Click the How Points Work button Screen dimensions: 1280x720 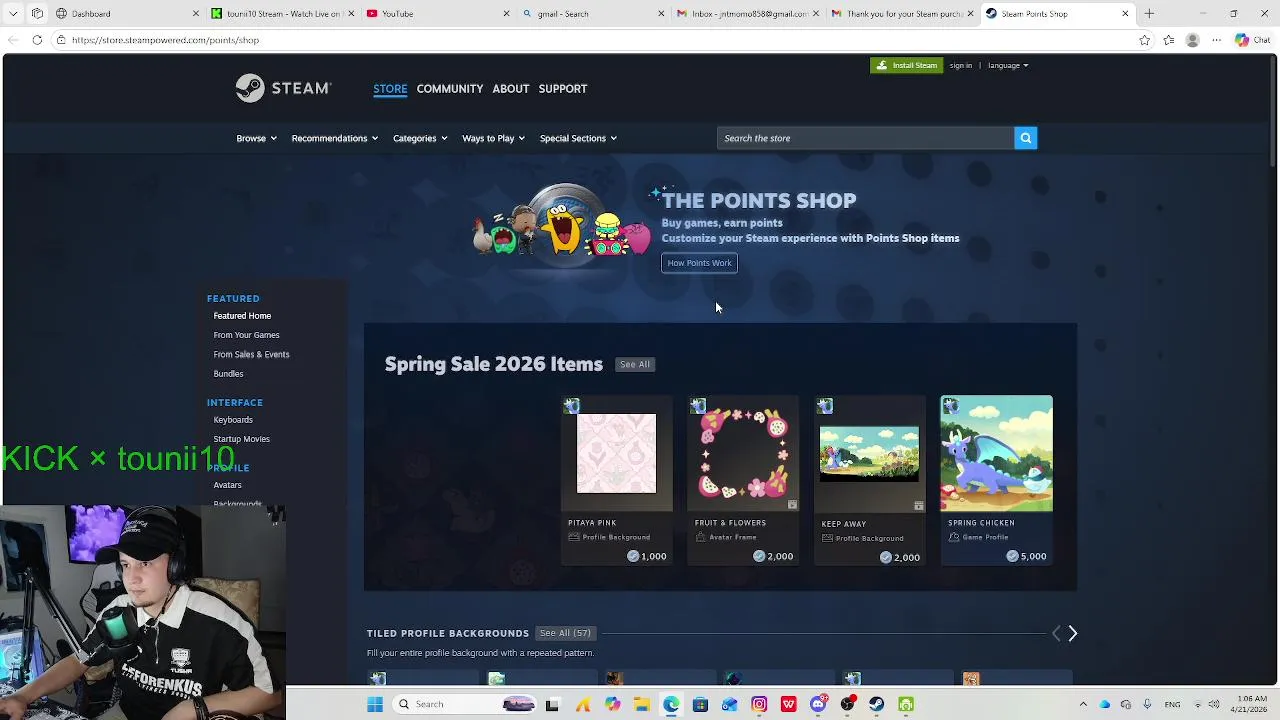[699, 263]
